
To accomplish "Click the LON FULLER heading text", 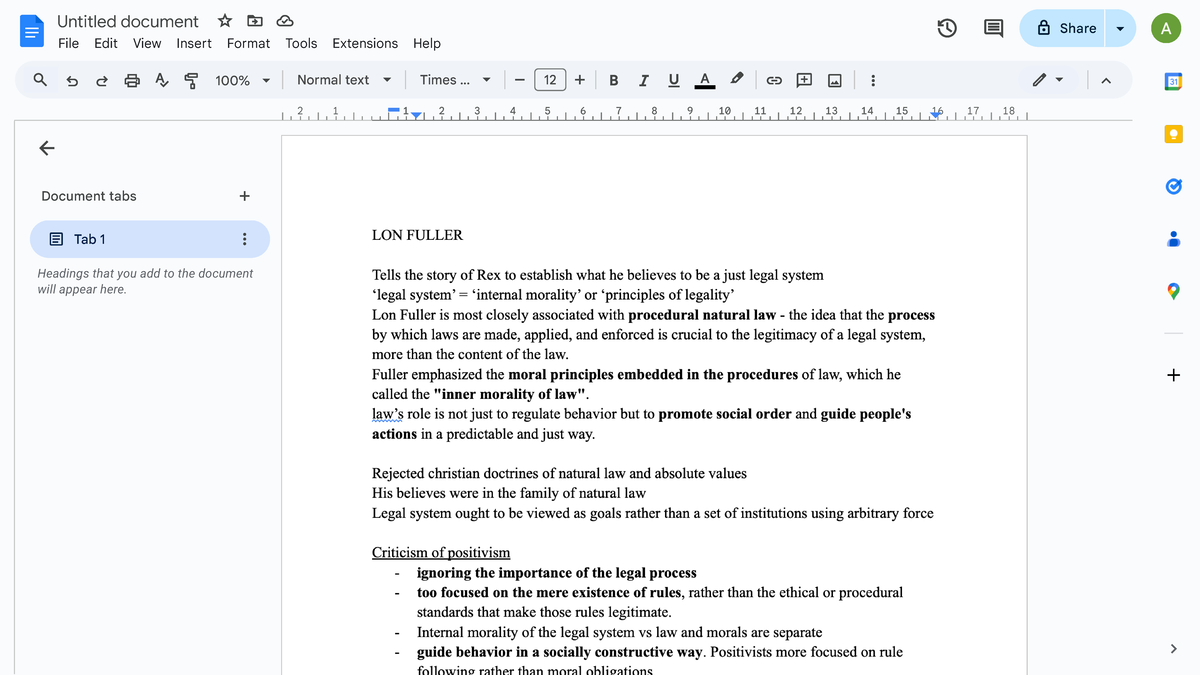I will point(417,235).
